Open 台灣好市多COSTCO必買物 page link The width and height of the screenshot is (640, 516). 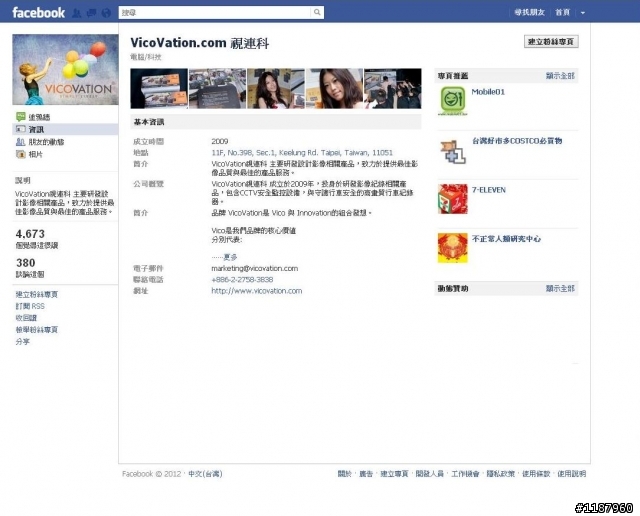(517, 141)
